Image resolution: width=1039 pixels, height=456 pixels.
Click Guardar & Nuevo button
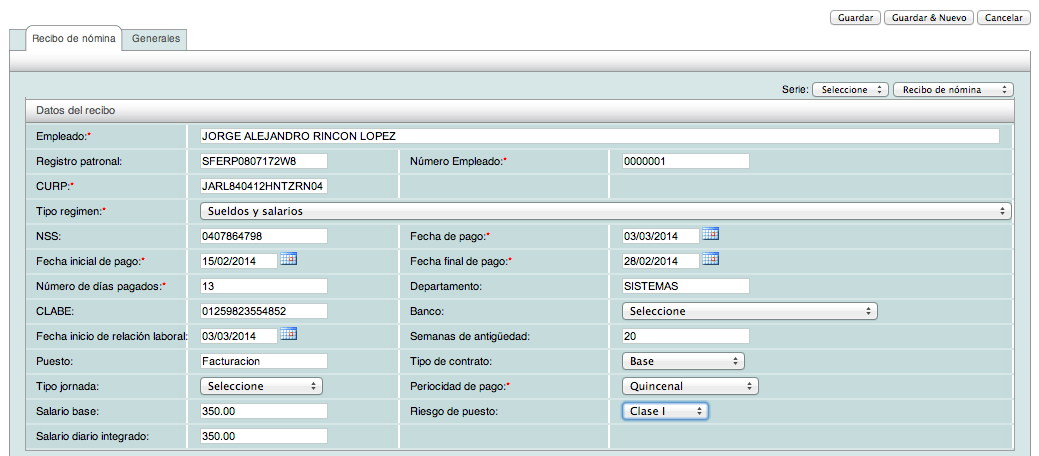(928, 18)
